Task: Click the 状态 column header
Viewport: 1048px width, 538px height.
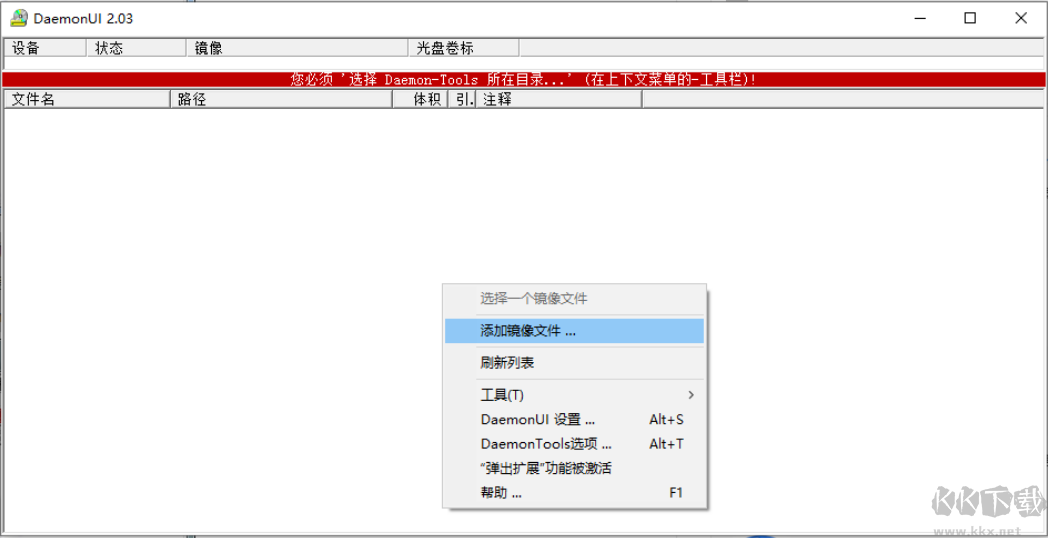Action: pos(137,48)
